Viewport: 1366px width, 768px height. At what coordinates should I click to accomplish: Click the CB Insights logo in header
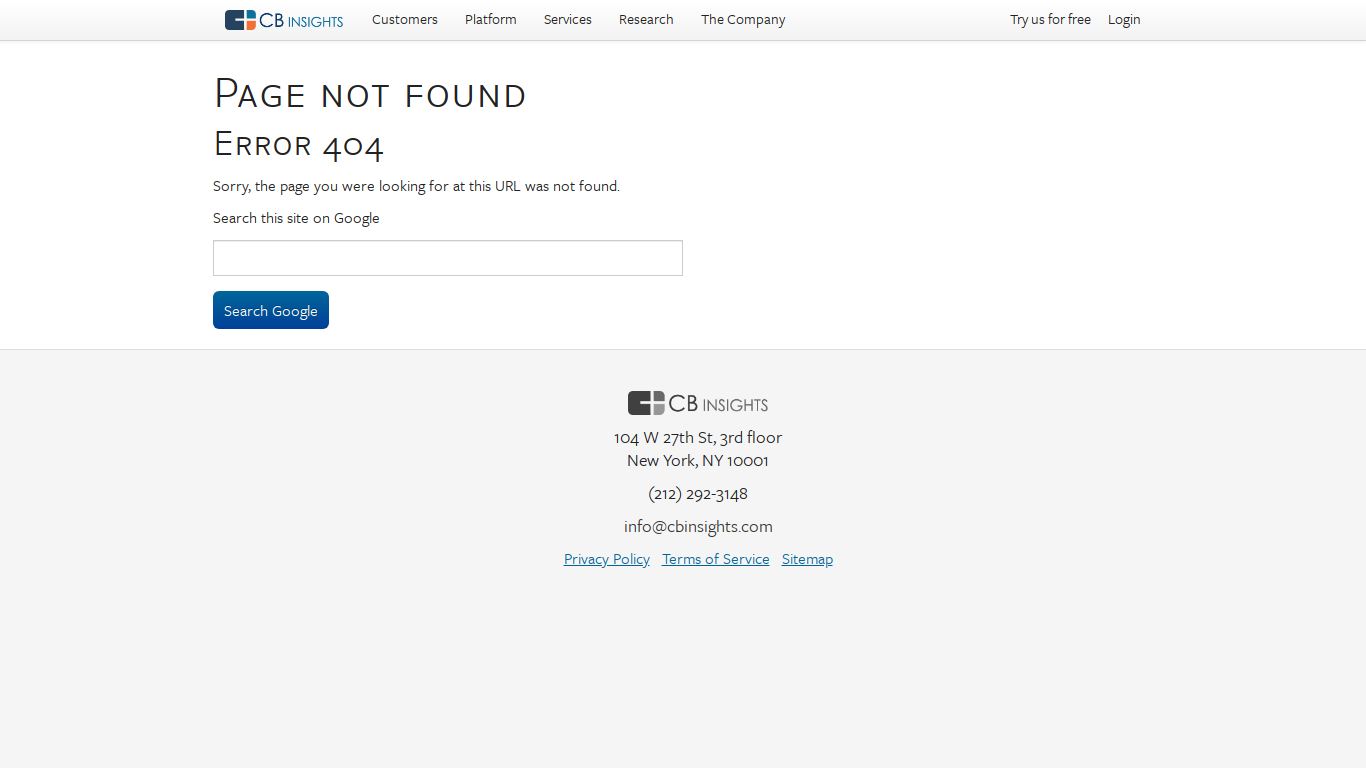click(284, 20)
